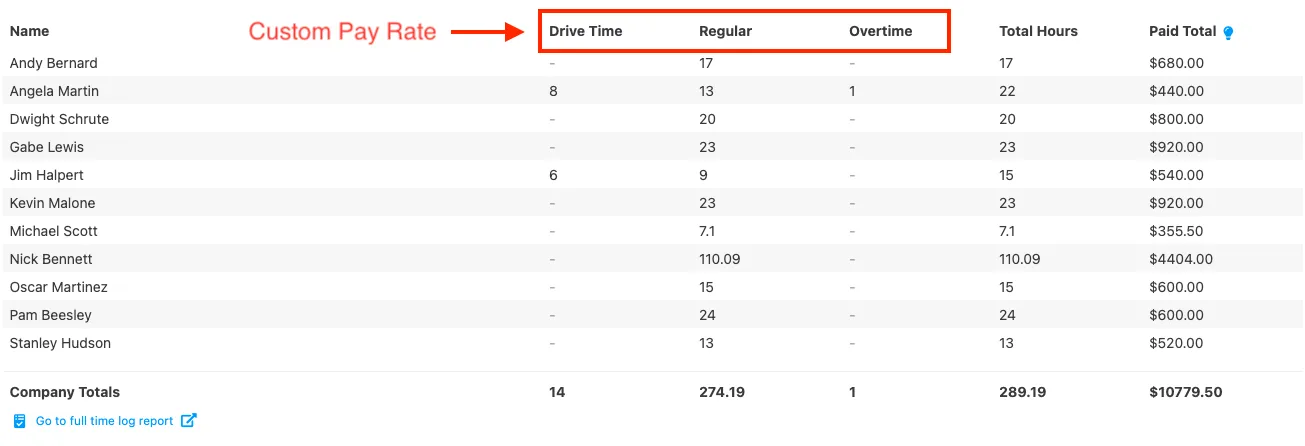
Task: Sort by the Name column header
Action: 29,31
